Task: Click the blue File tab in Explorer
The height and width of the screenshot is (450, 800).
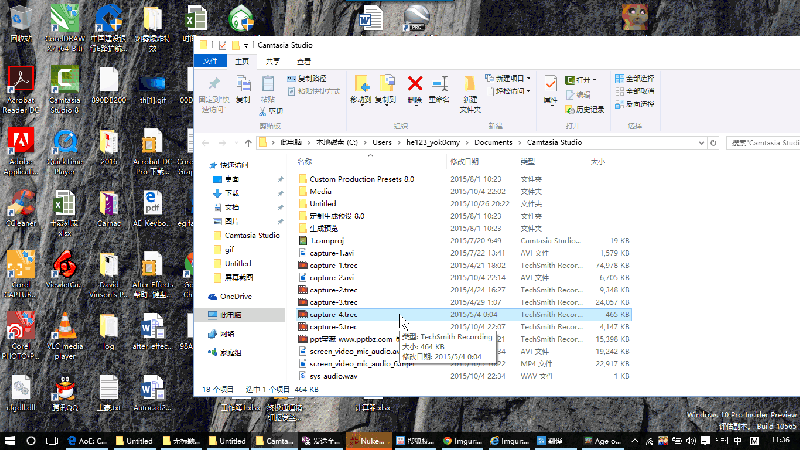Action: coord(210,61)
